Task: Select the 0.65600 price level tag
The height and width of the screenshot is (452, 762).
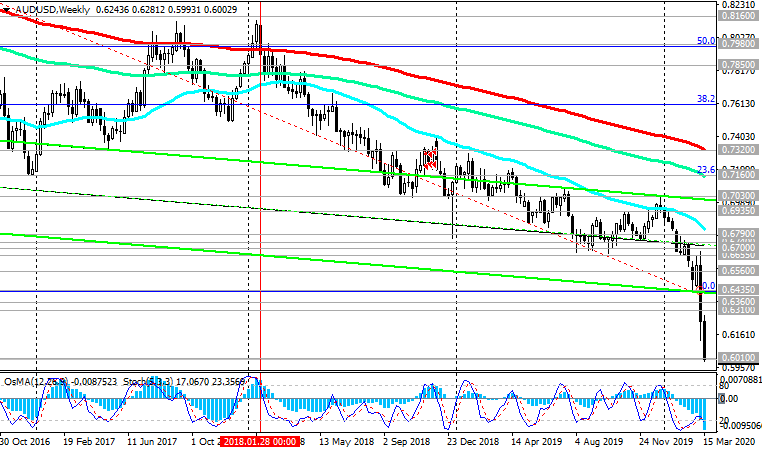Action: click(739, 270)
